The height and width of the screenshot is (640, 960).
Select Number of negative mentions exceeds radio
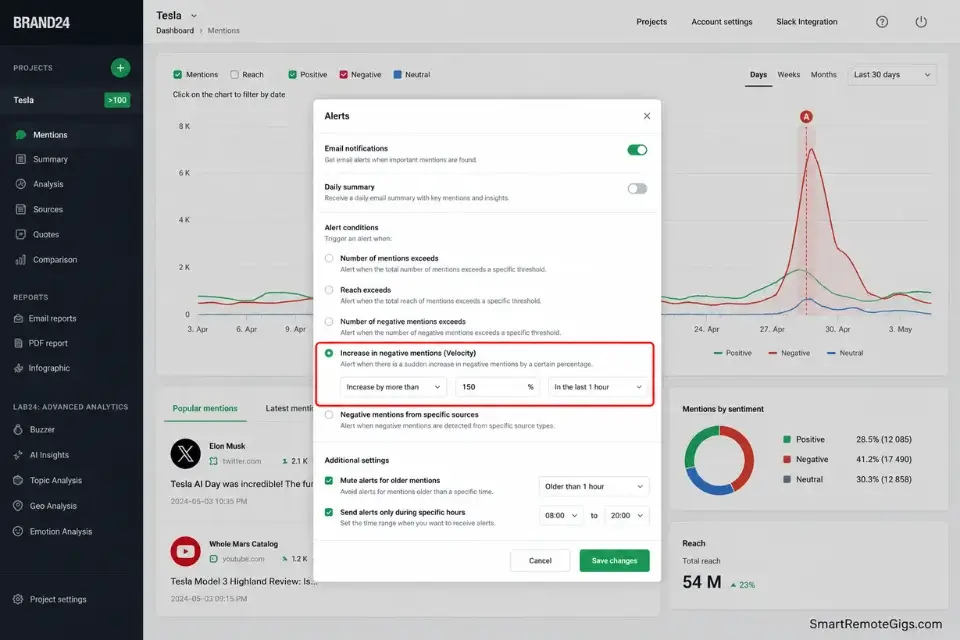coord(329,322)
